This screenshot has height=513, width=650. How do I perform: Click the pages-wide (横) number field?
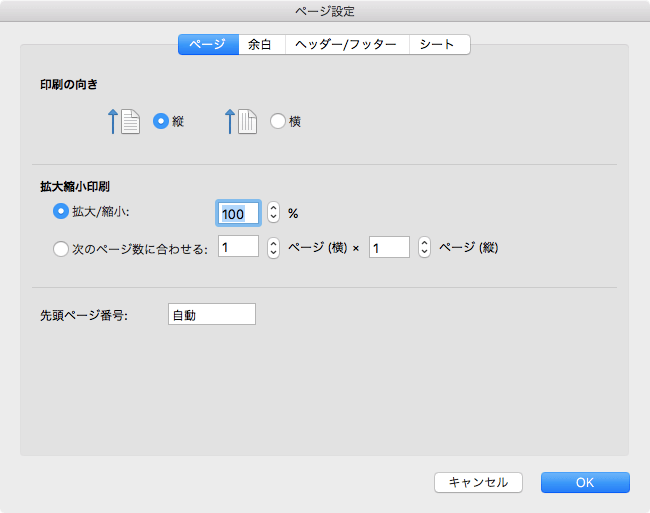tap(238, 247)
